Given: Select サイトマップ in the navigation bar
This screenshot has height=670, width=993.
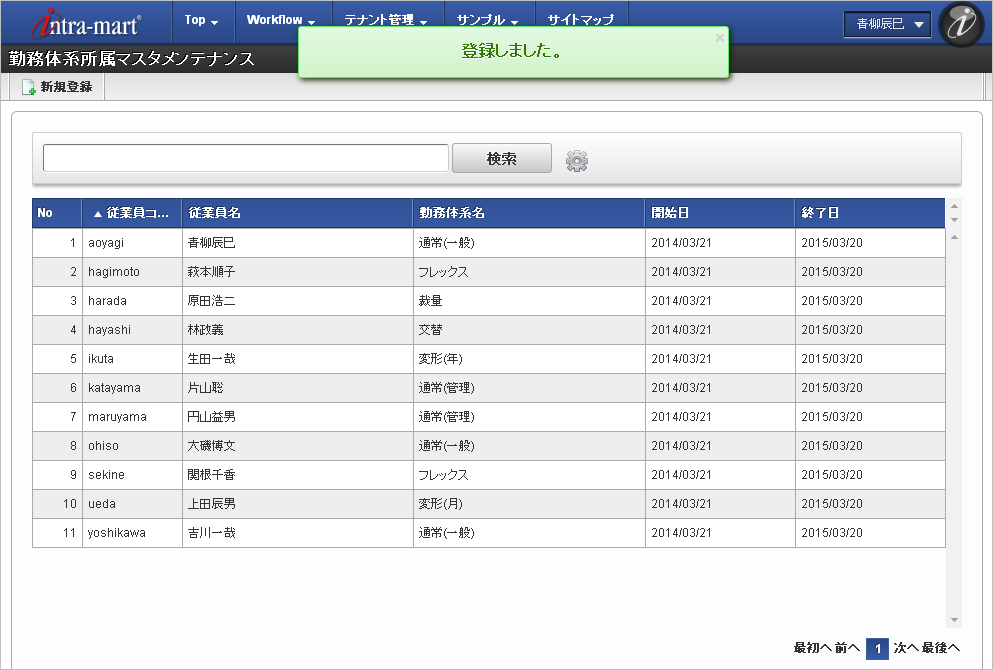Looking at the screenshot, I should point(580,17).
